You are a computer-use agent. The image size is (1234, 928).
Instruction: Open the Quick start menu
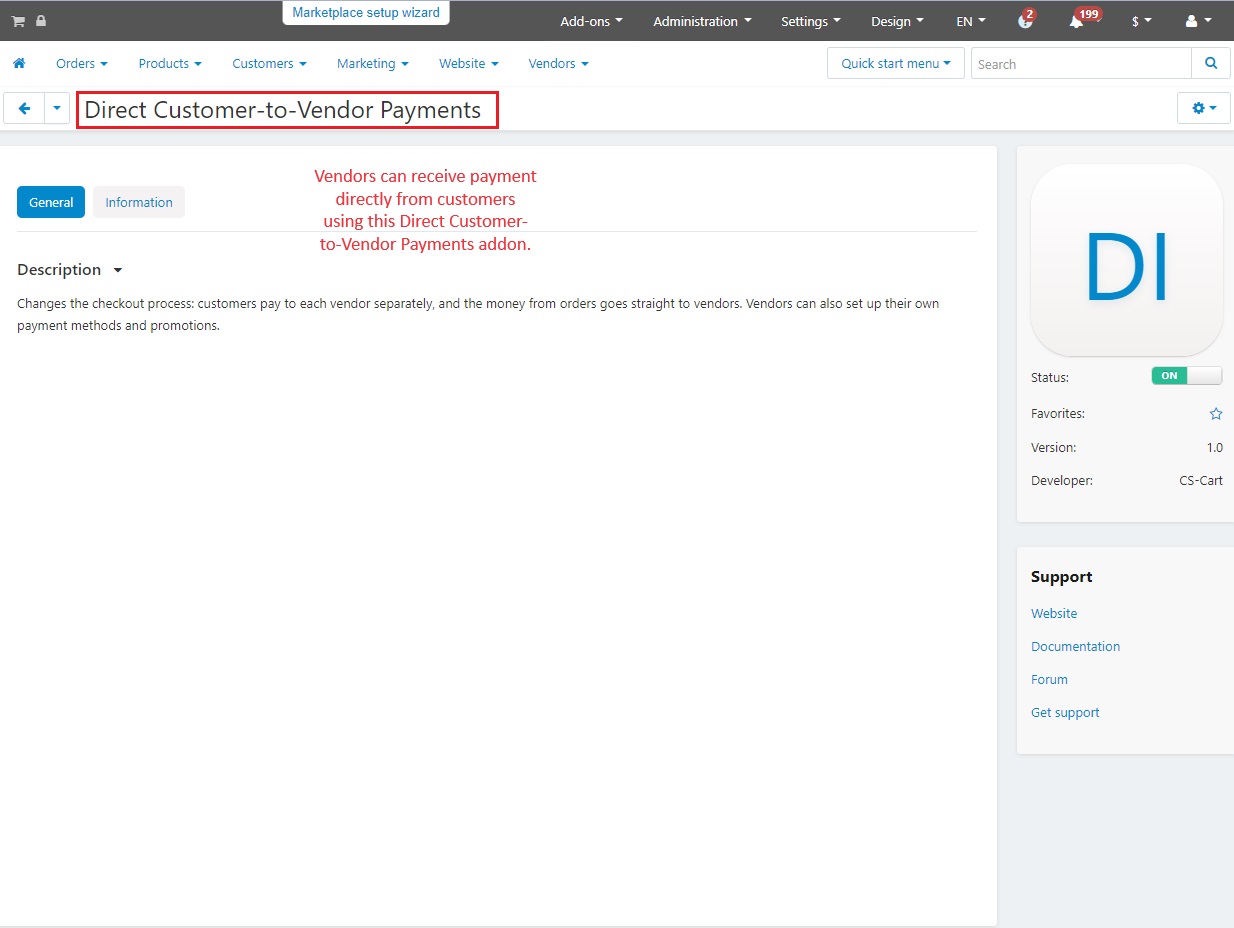tap(896, 63)
